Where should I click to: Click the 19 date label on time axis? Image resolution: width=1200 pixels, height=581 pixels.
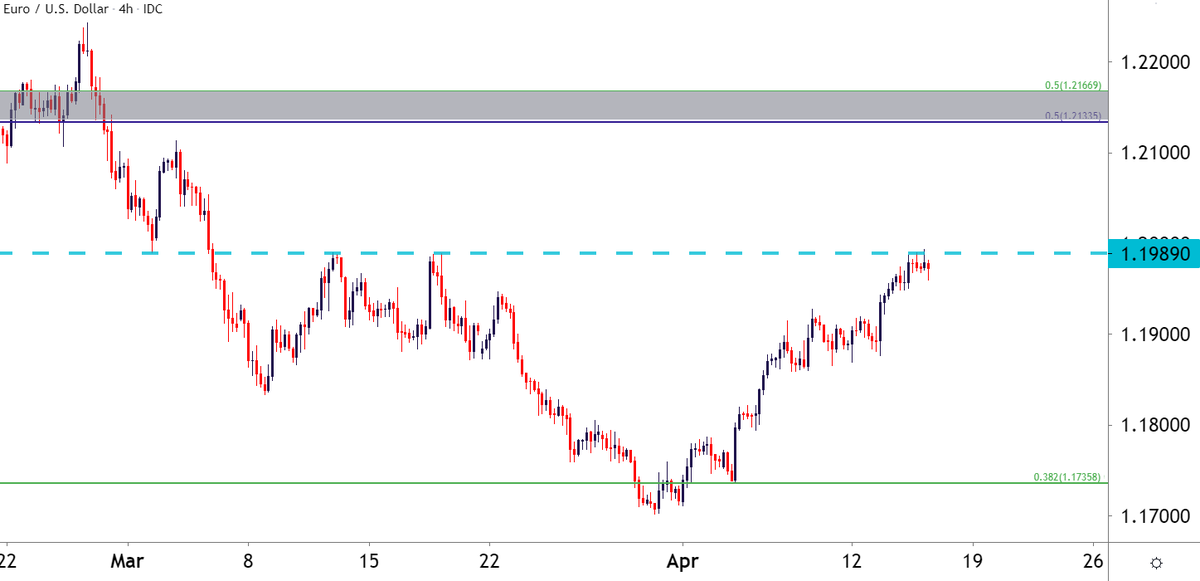[973, 560]
